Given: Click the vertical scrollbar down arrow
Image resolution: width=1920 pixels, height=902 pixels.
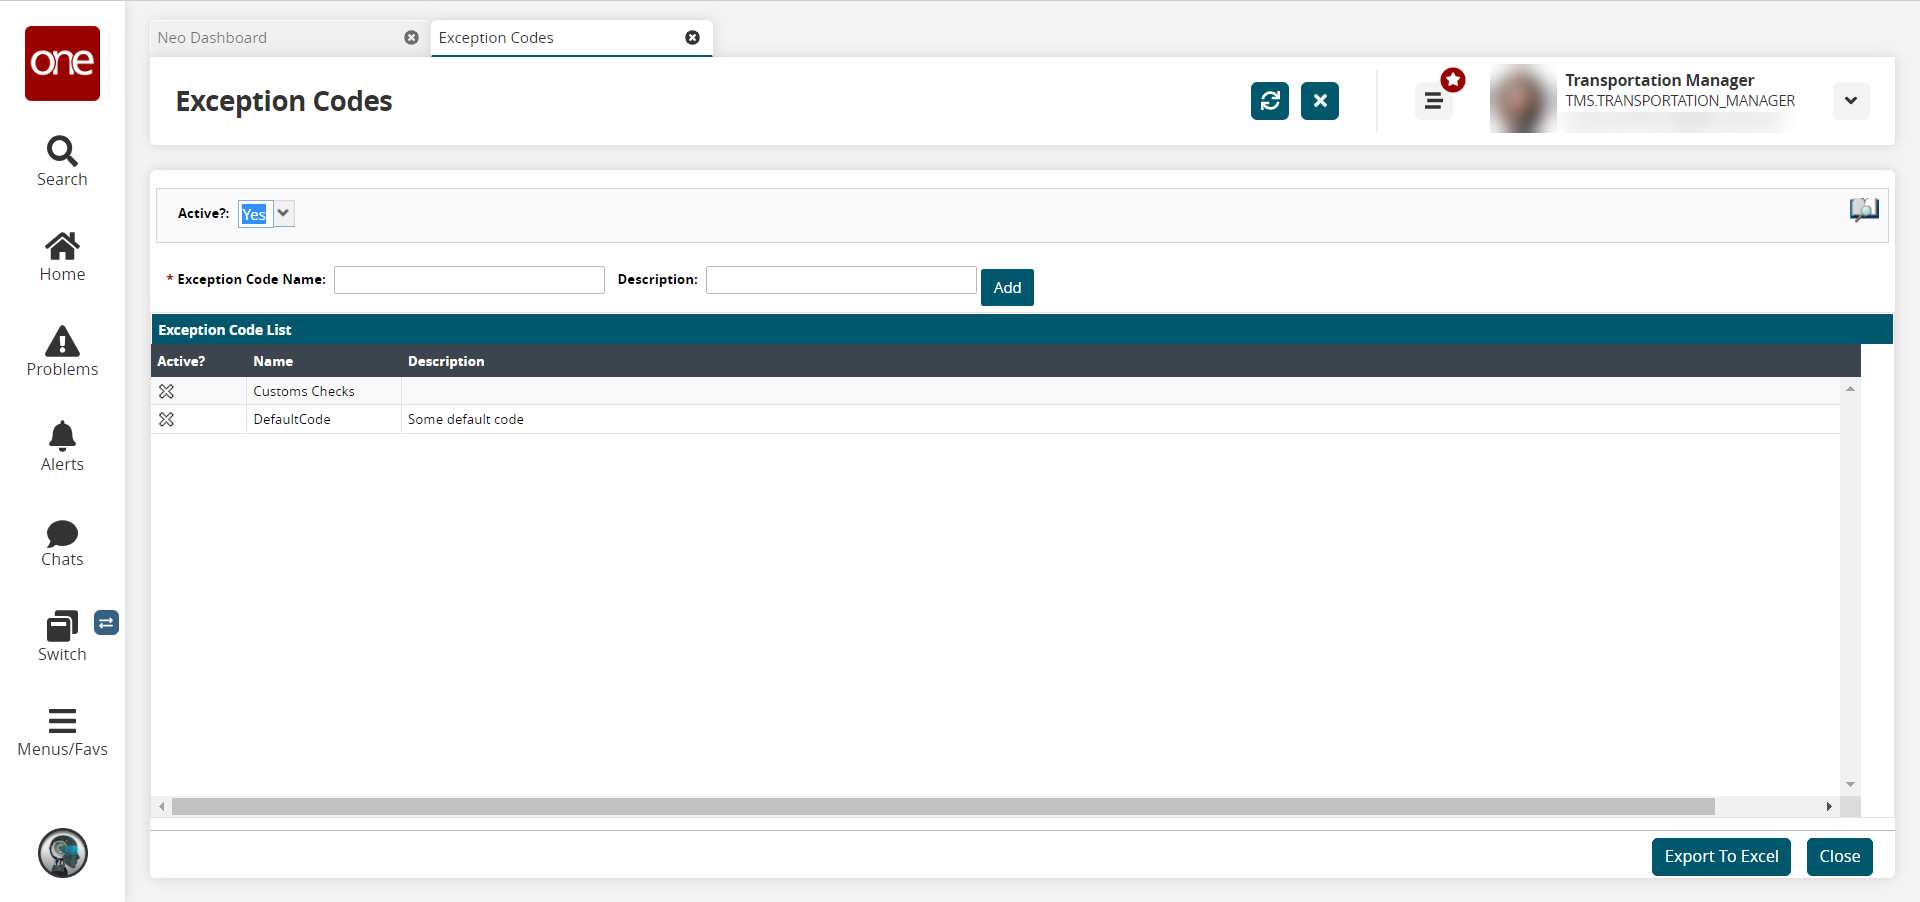Looking at the screenshot, I should 1851,785.
